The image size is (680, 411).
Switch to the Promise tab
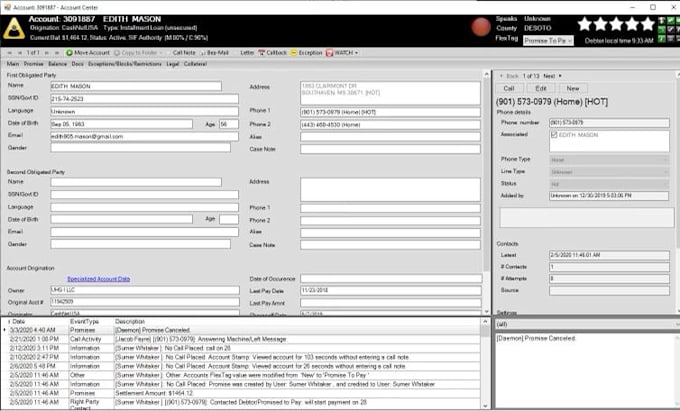33,64
